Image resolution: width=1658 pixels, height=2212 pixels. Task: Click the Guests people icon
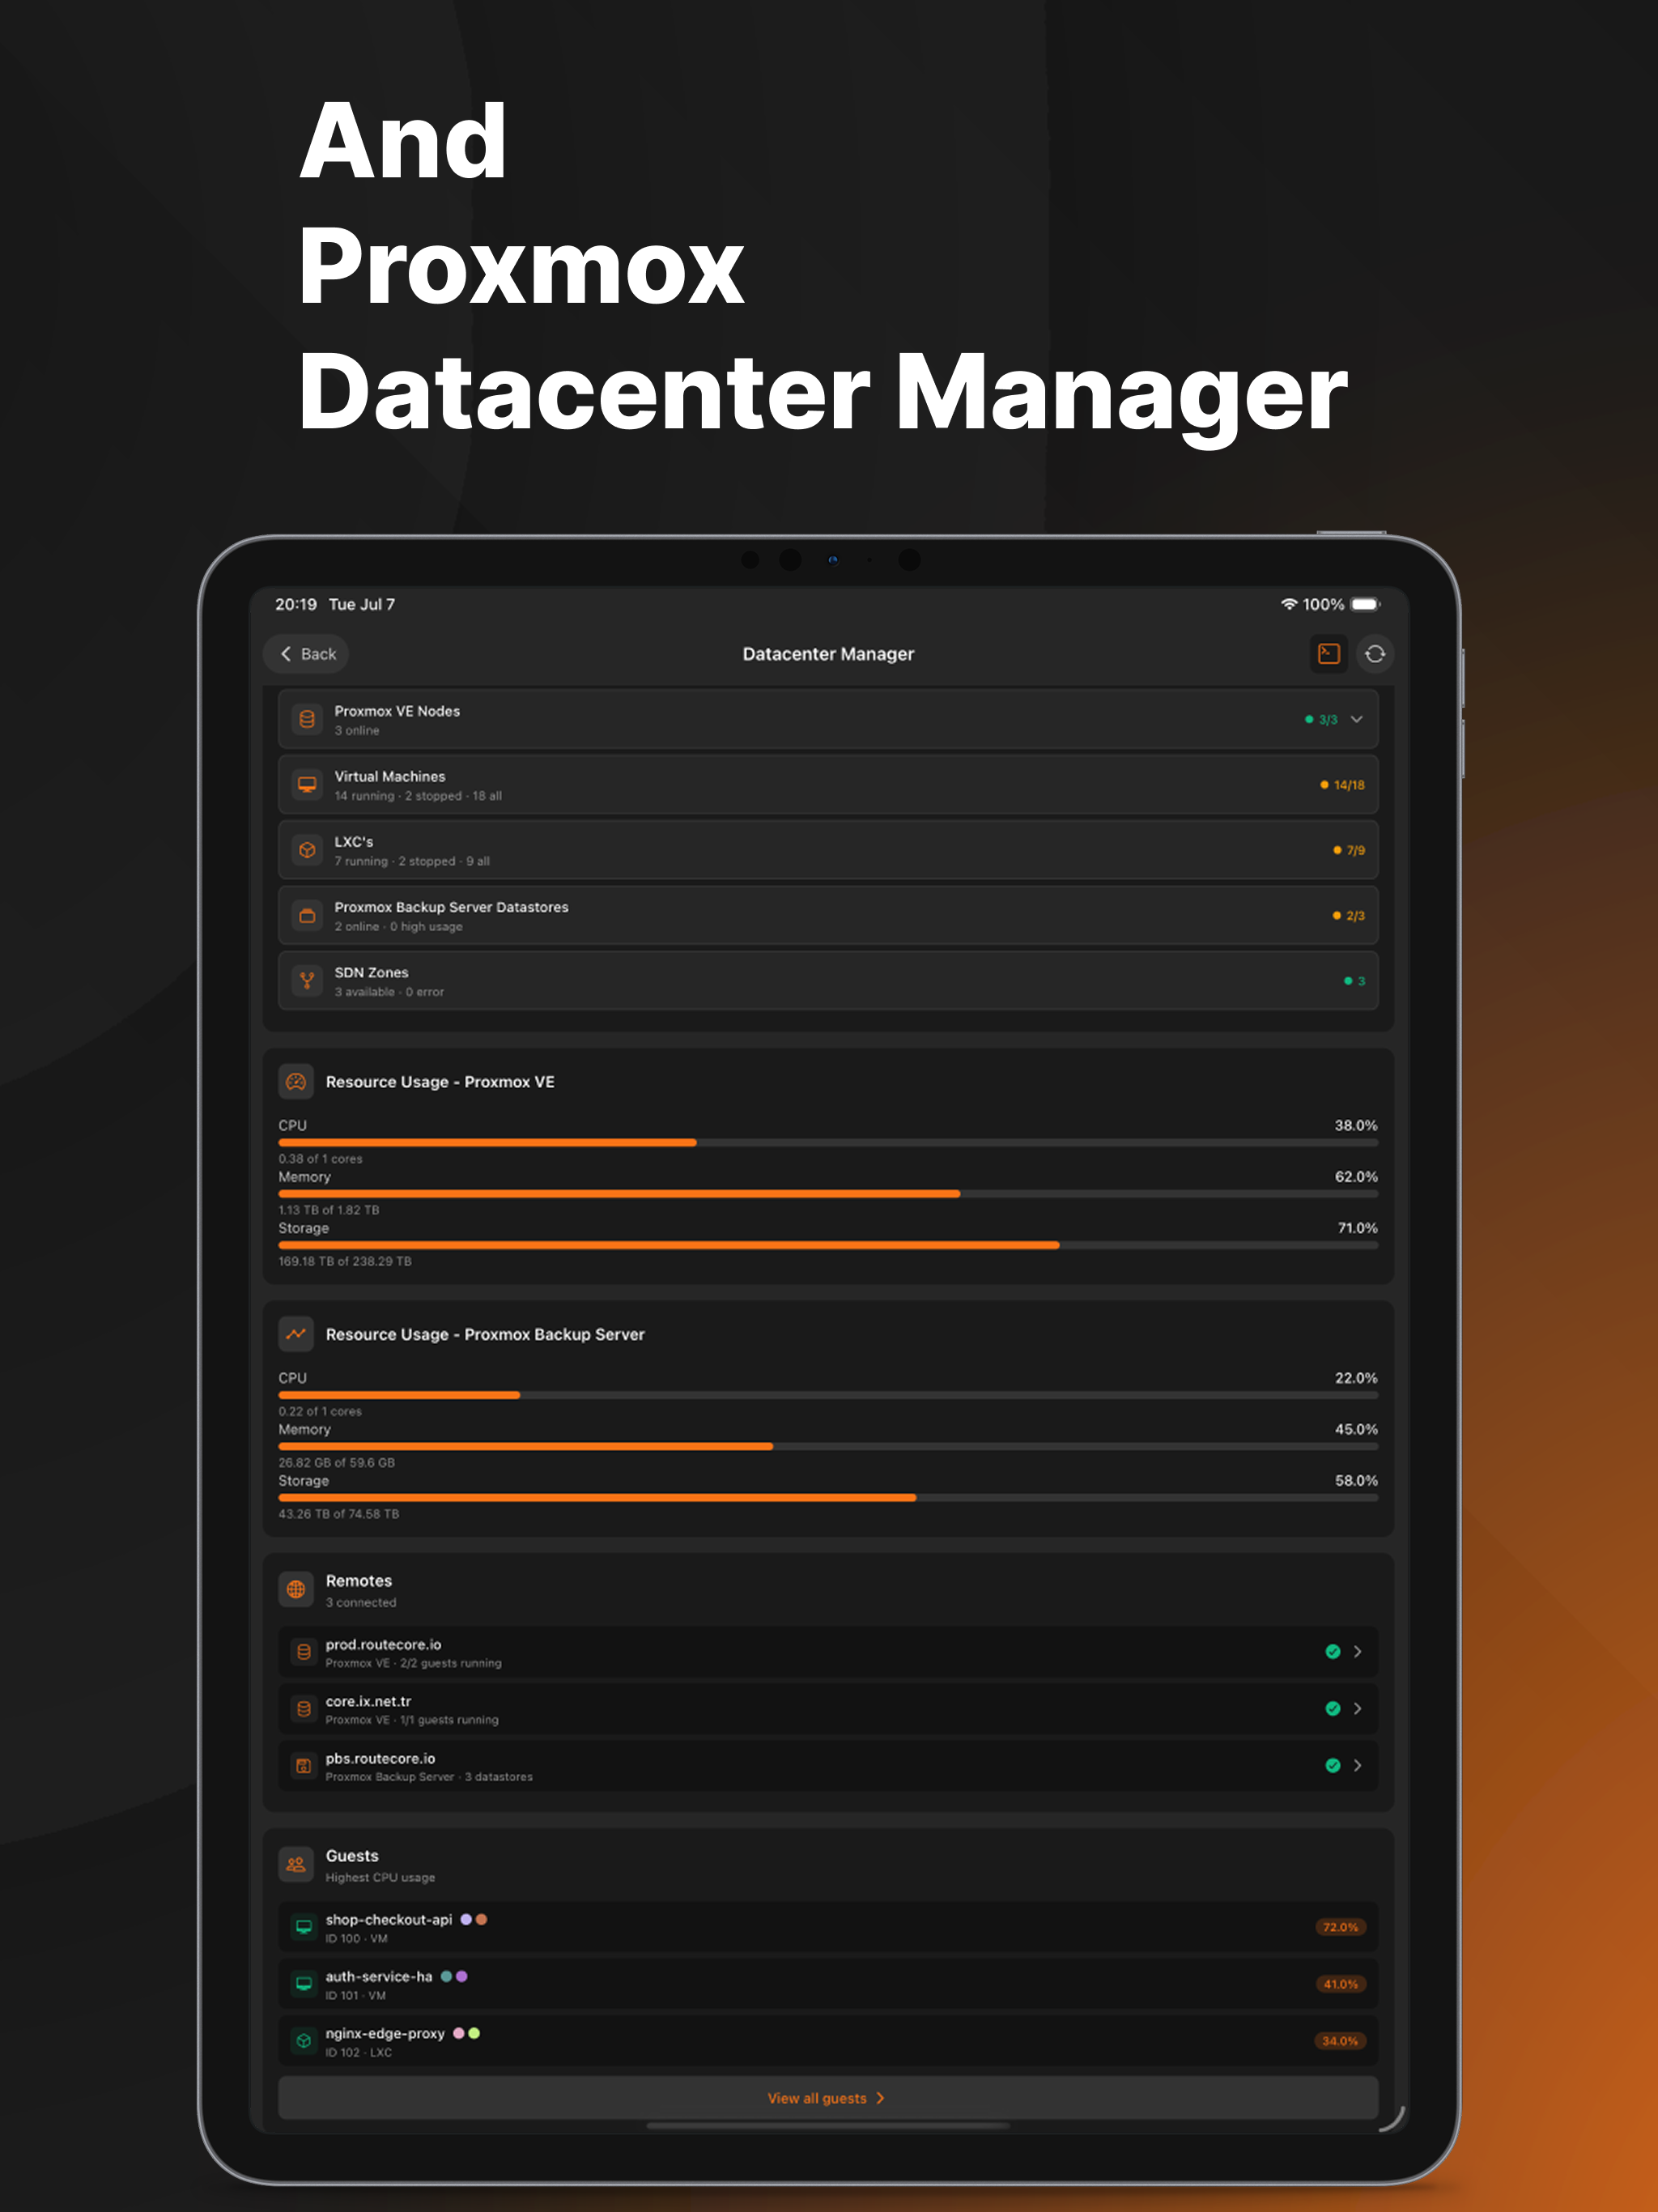(296, 1864)
